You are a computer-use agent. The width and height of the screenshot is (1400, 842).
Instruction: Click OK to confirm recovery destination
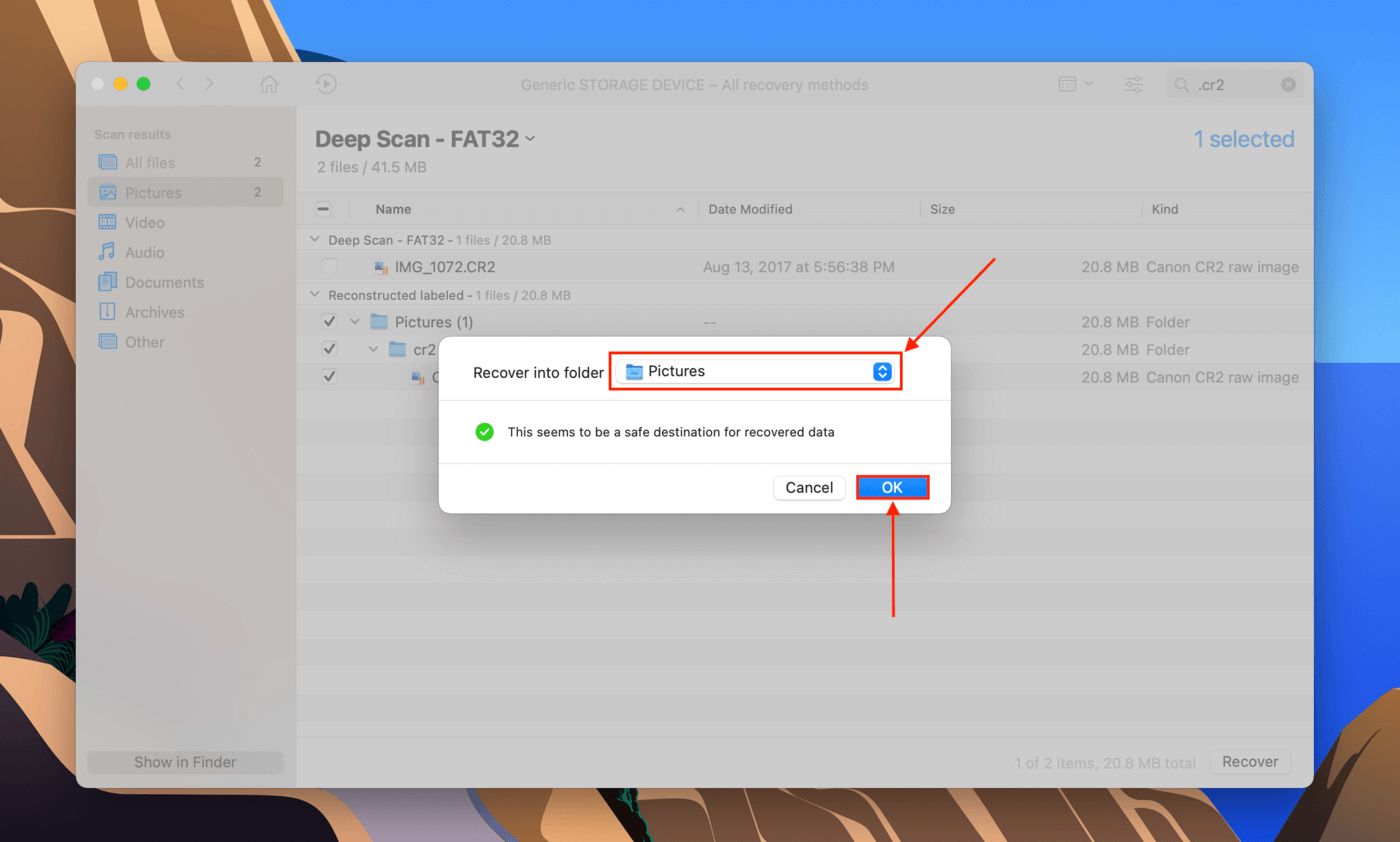click(x=892, y=487)
